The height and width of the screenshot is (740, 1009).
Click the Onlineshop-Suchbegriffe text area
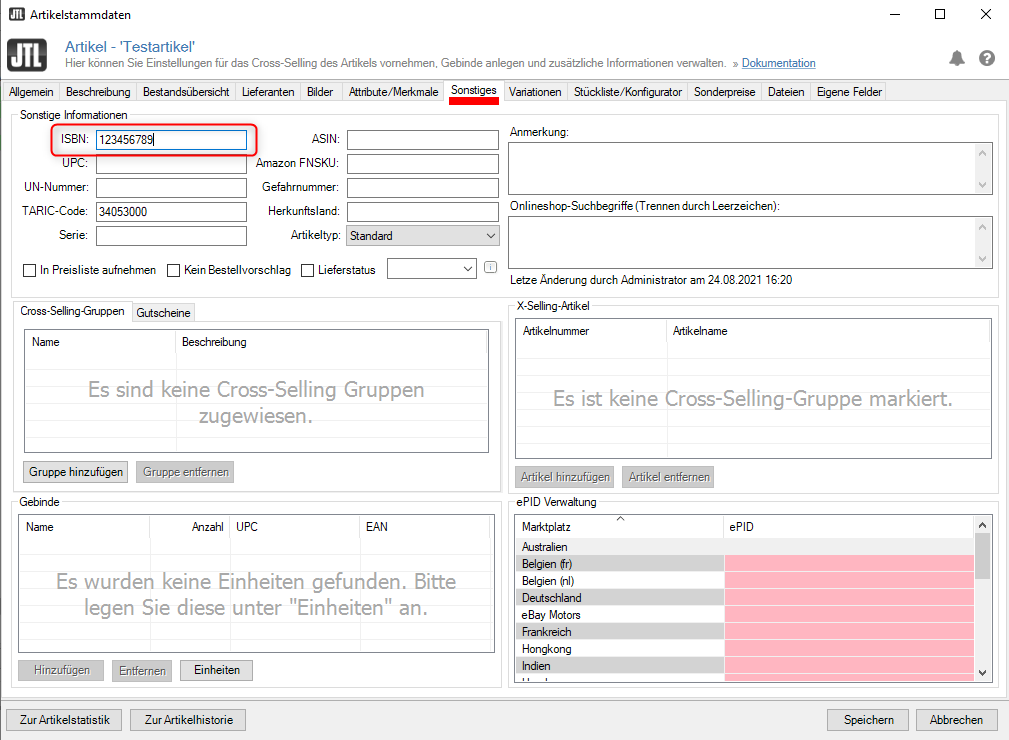point(741,242)
